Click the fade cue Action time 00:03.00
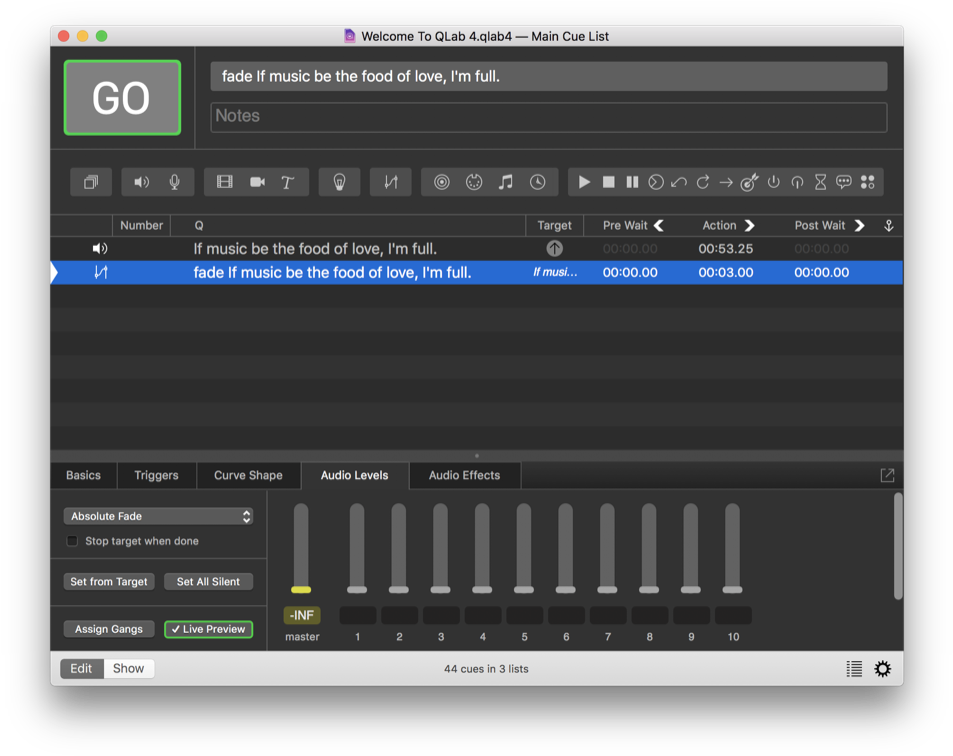 point(726,272)
